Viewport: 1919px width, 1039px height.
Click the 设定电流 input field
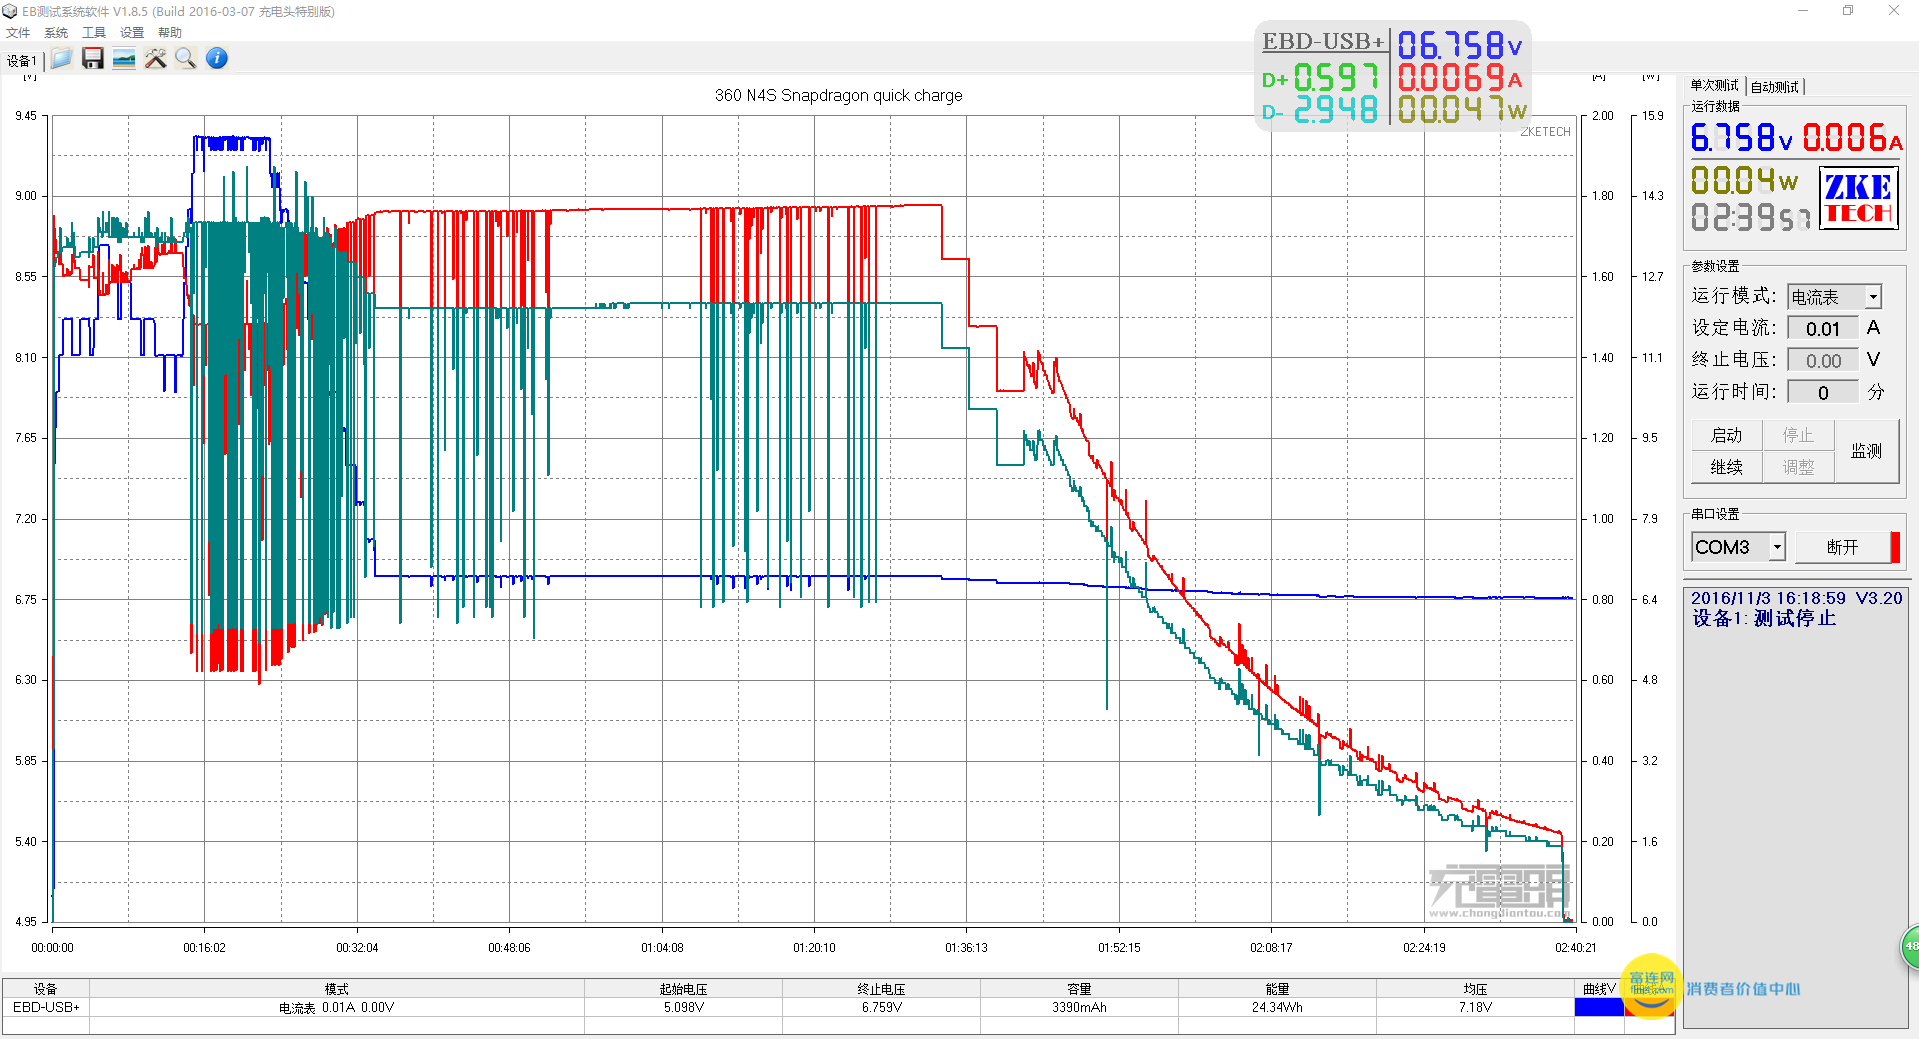pos(1823,329)
